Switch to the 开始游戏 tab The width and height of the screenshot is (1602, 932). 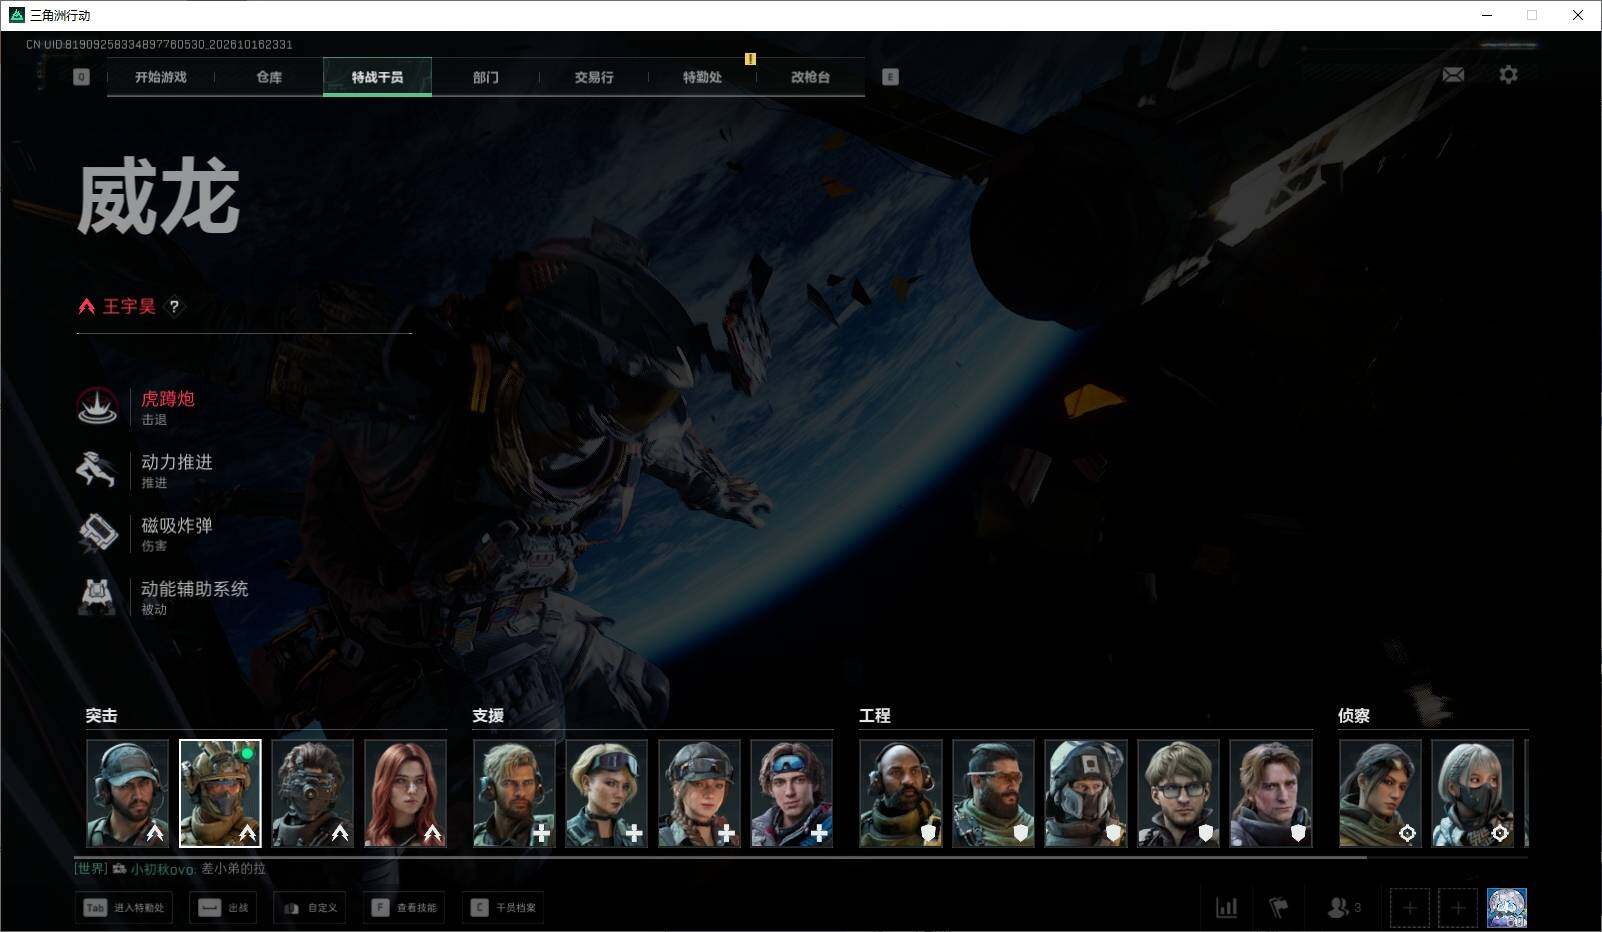pos(161,77)
